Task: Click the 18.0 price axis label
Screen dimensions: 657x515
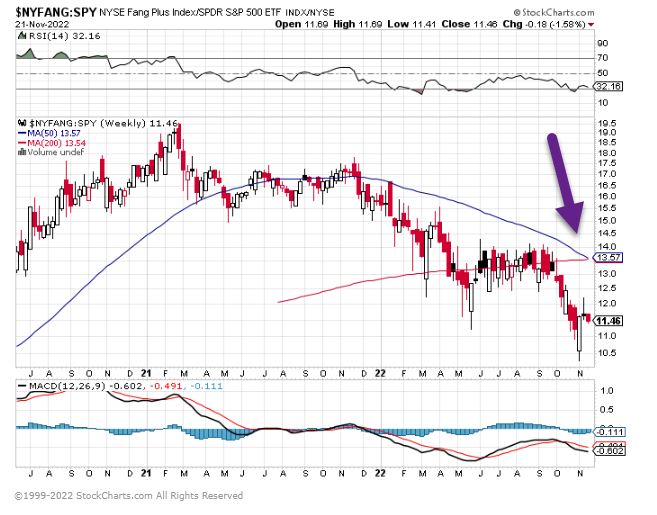Action: tap(607, 153)
